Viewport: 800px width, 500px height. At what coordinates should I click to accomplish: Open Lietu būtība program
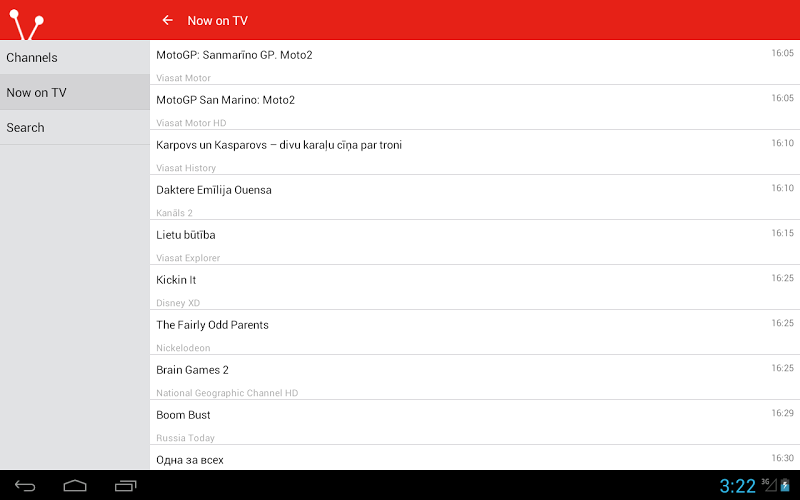(x=474, y=242)
